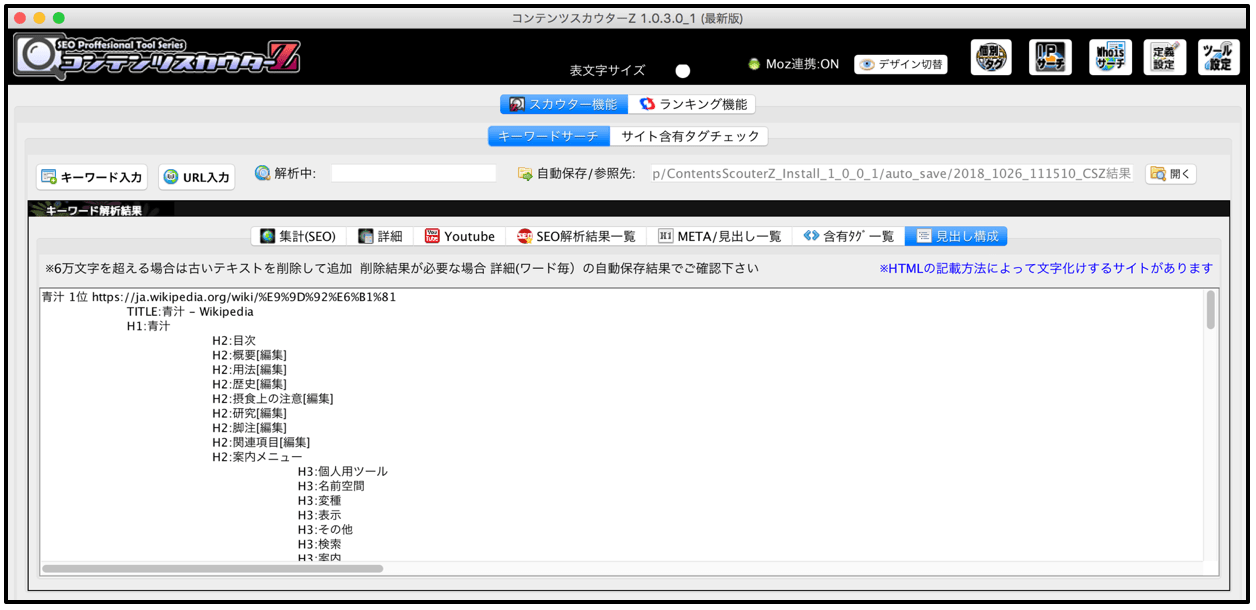Open the 集計(SEO) tab
The height and width of the screenshot is (610, 1256).
tap(298, 236)
